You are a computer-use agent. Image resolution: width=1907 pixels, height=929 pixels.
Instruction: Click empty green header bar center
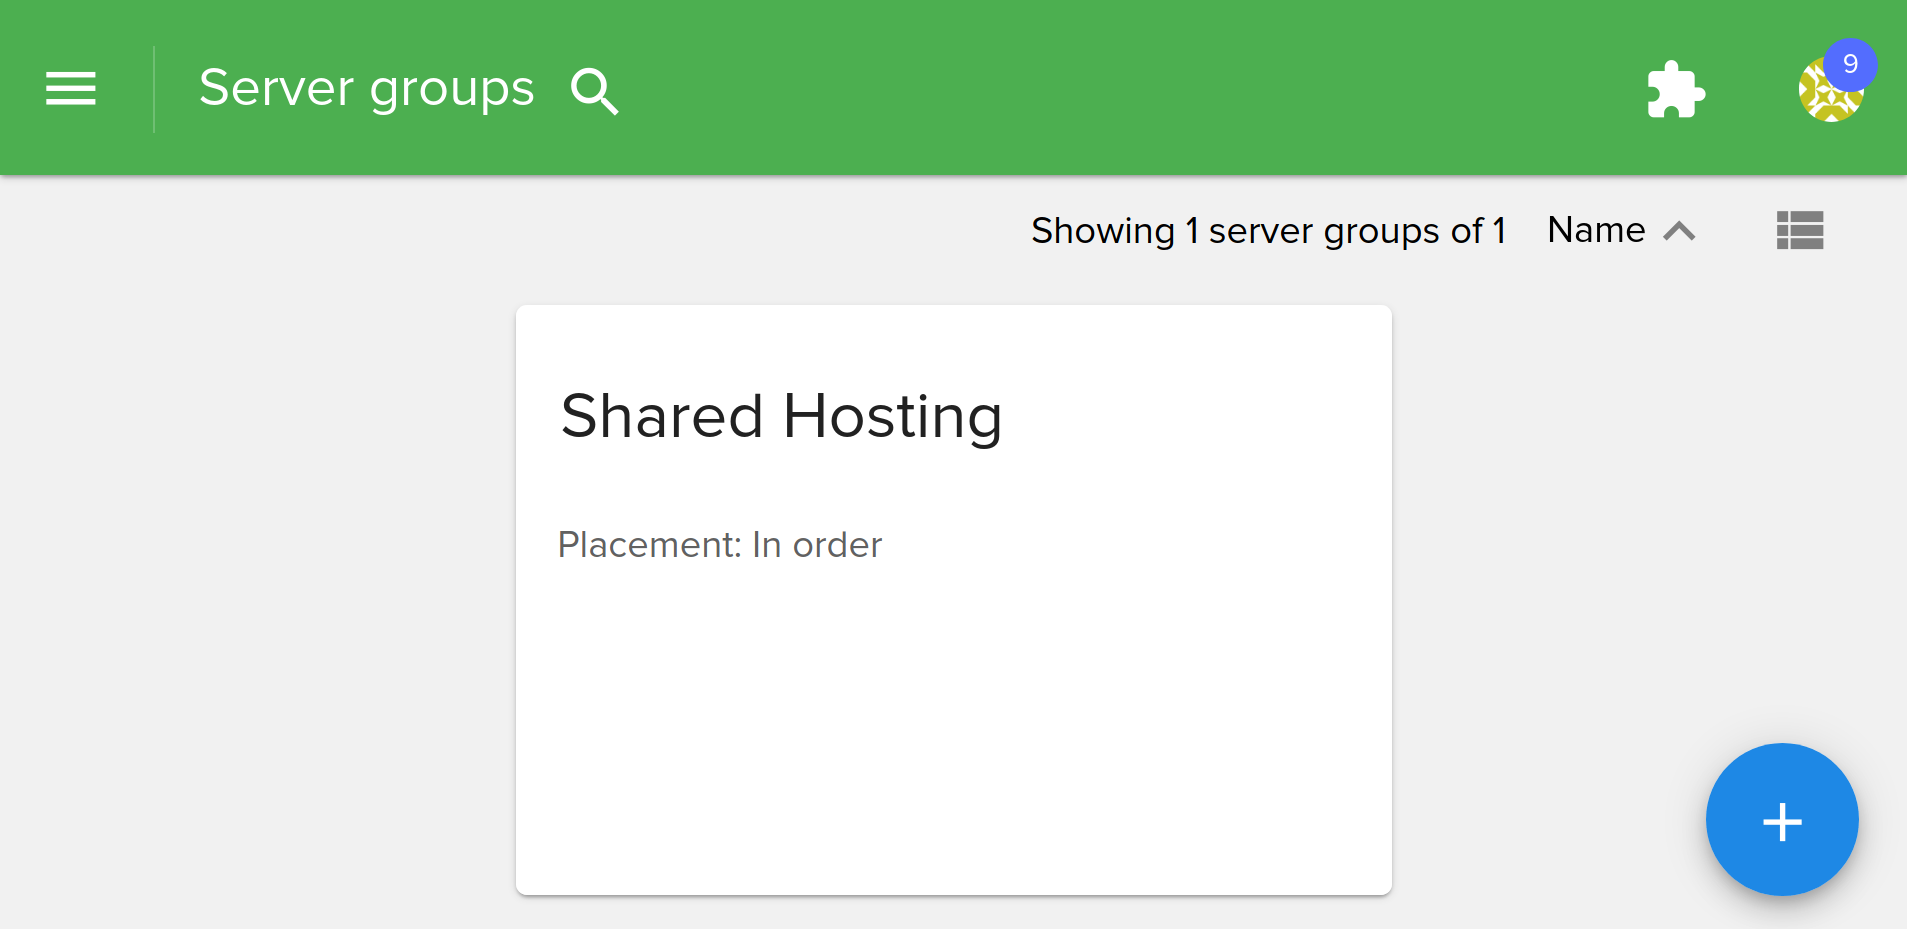(x=1100, y=89)
